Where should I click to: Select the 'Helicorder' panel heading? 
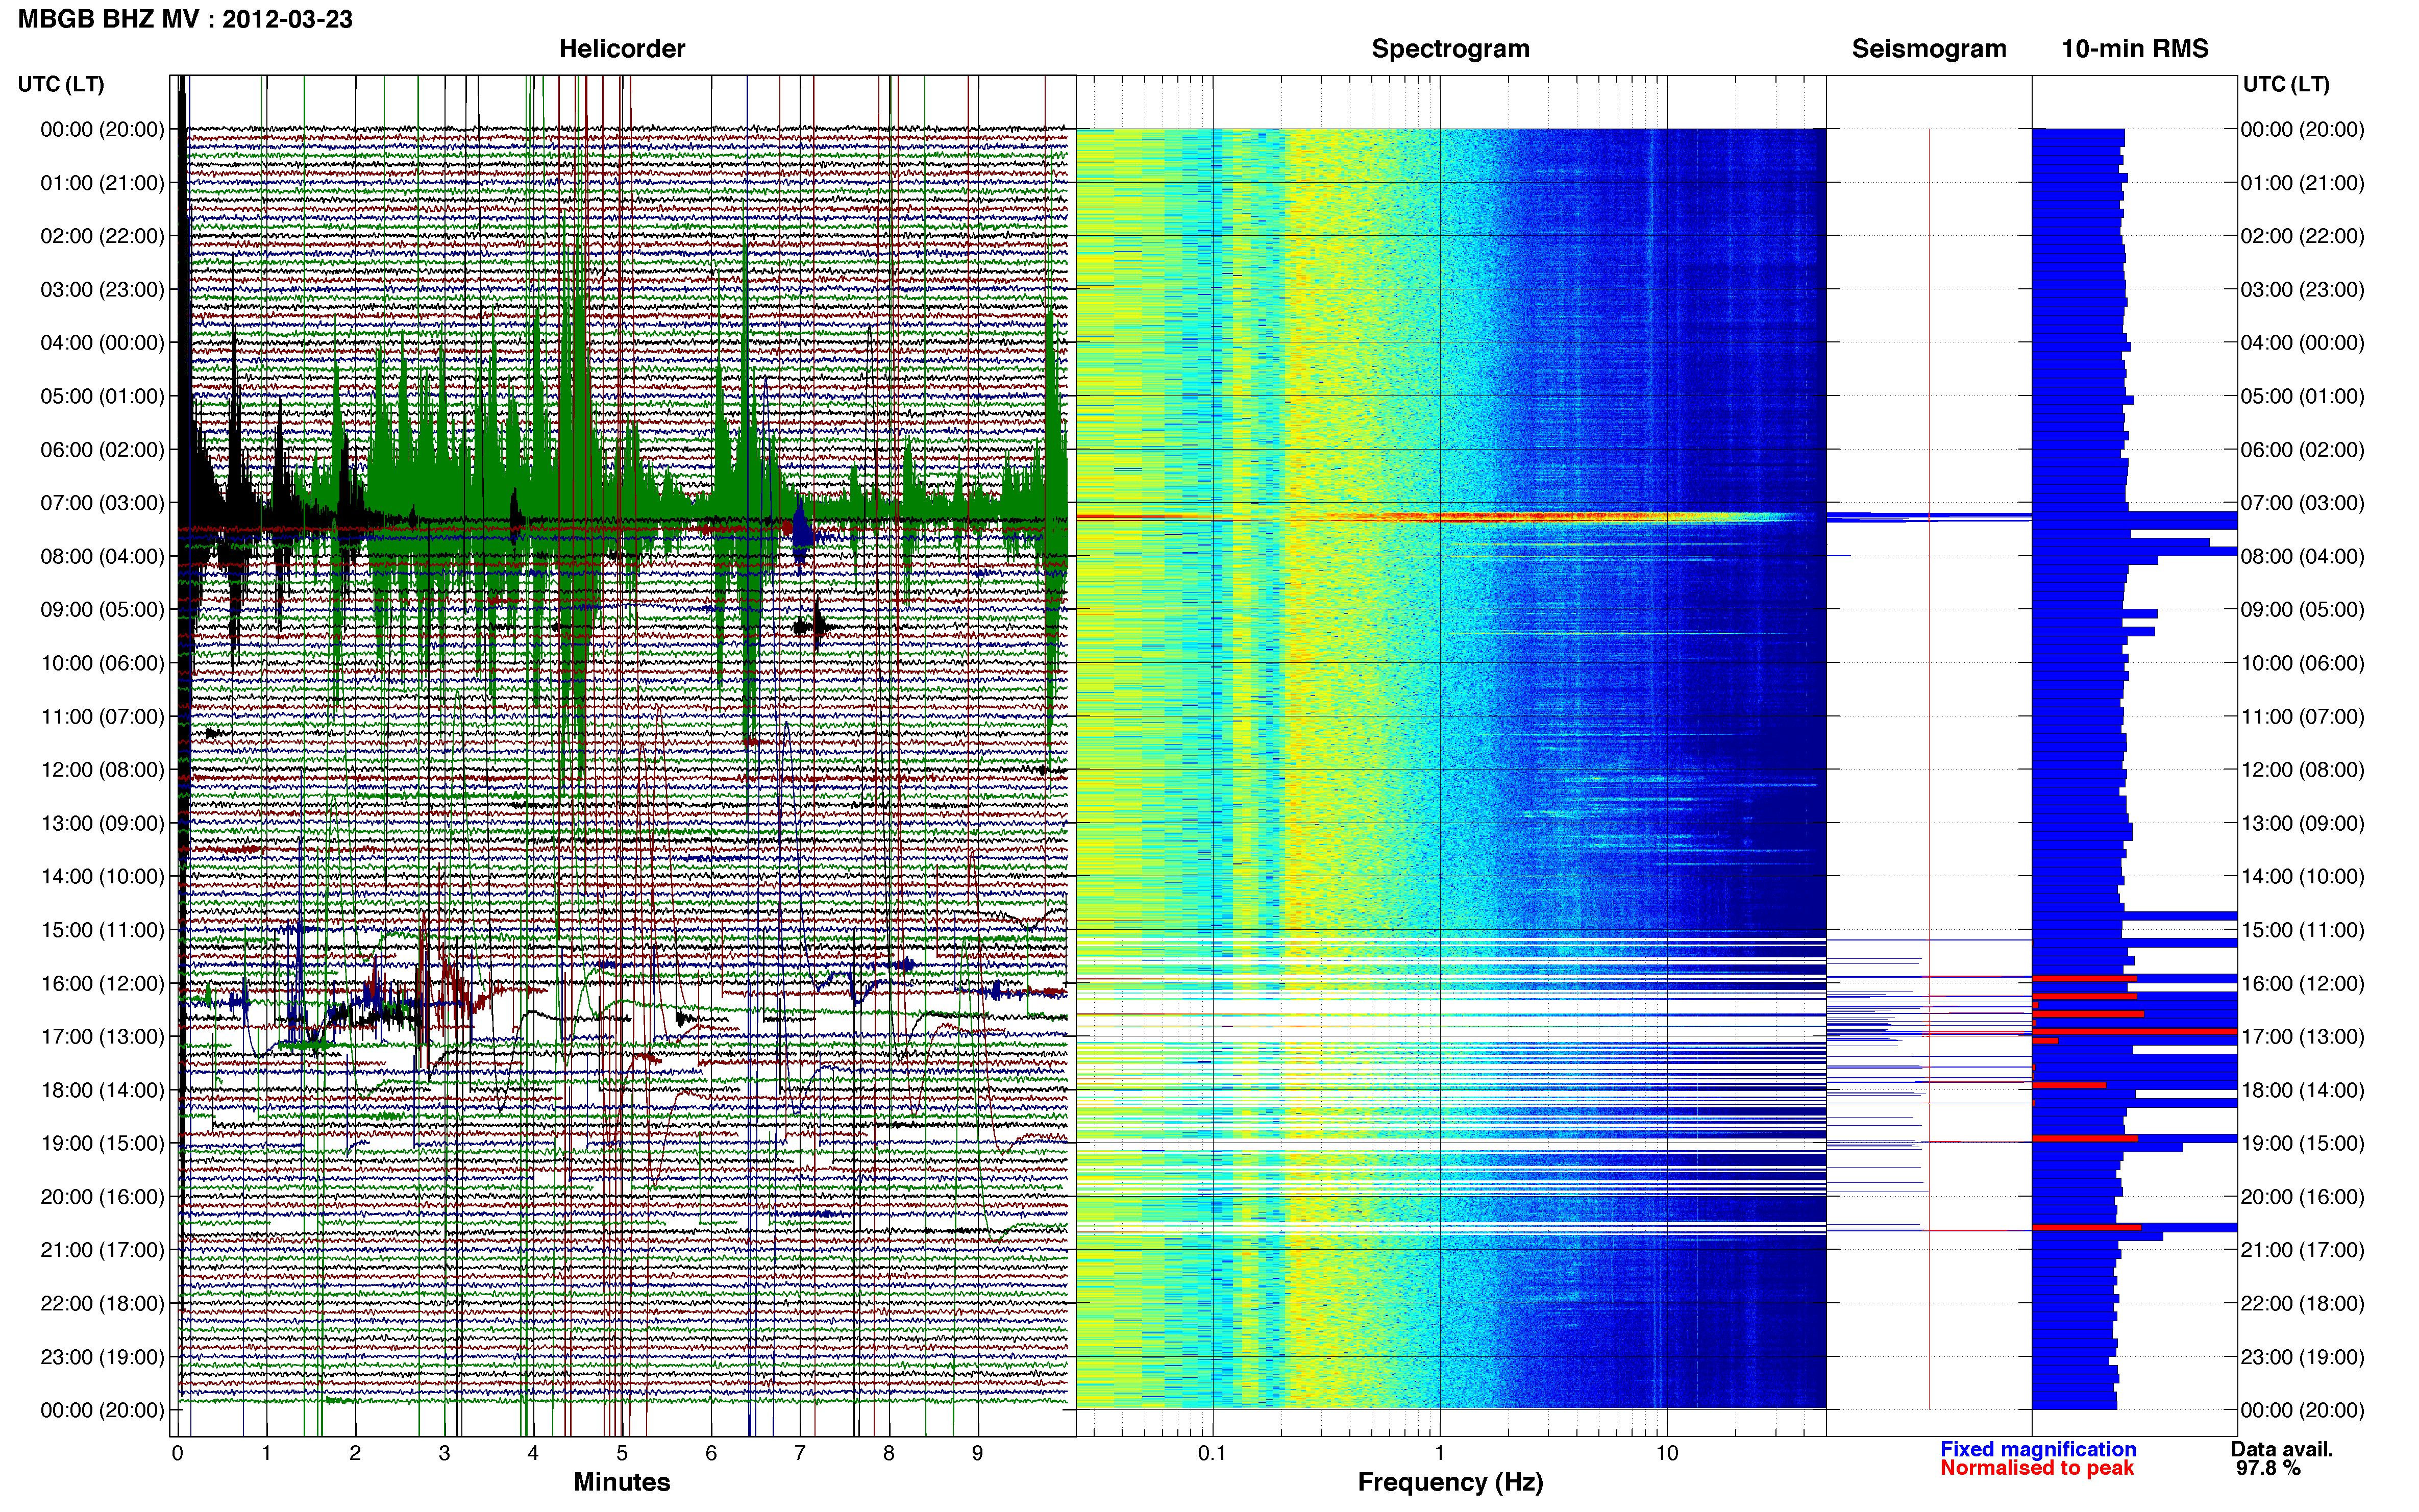[x=622, y=49]
